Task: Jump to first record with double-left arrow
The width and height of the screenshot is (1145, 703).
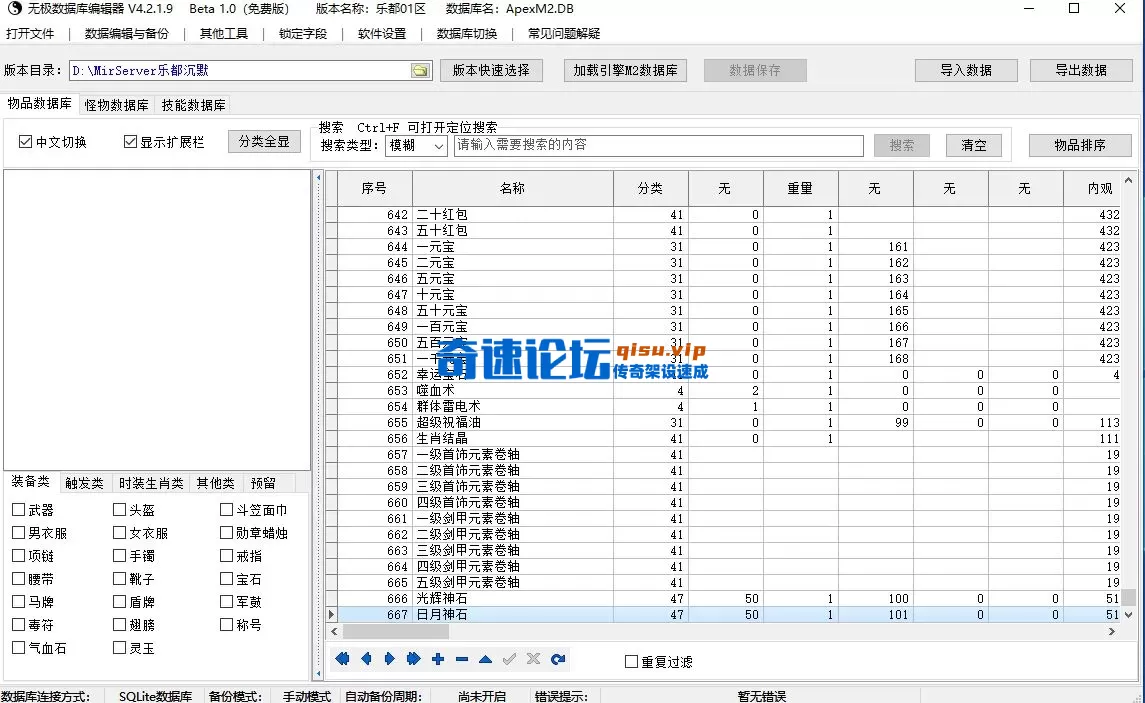Action: click(342, 659)
